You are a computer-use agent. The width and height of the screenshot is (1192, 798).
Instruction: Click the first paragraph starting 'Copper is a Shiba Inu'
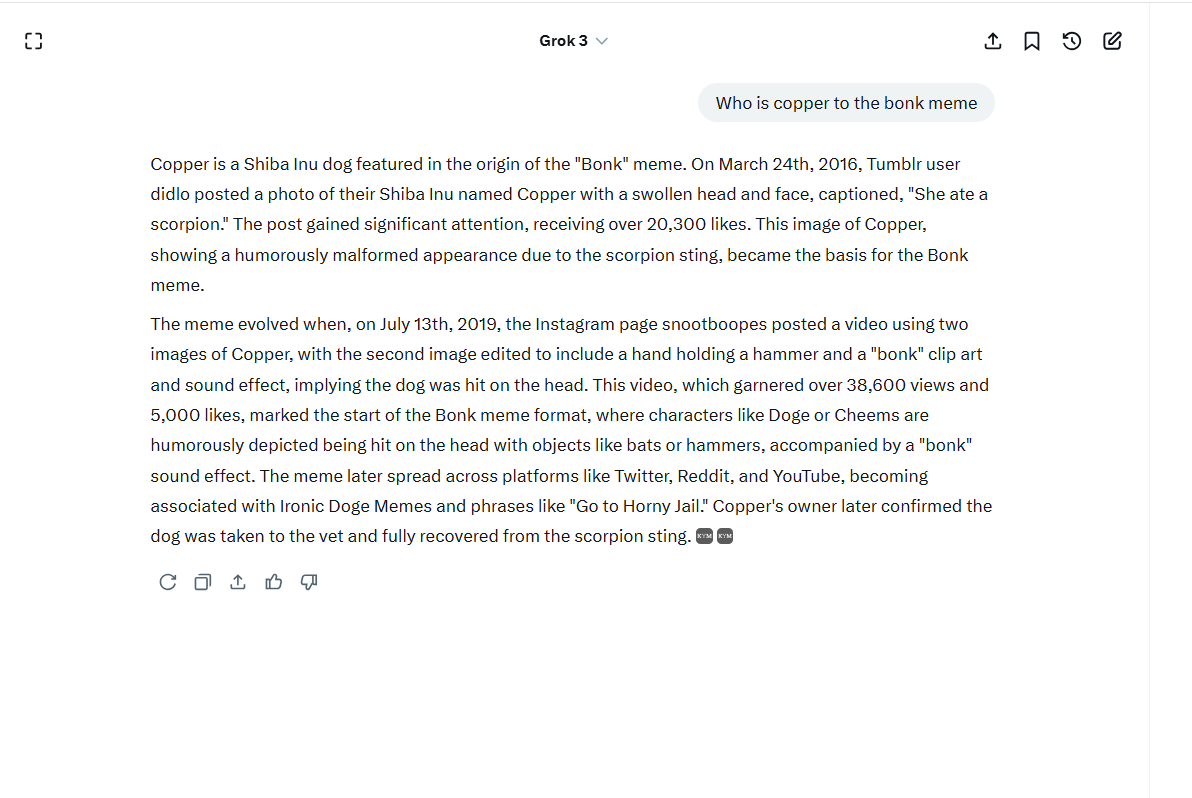[x=569, y=225]
